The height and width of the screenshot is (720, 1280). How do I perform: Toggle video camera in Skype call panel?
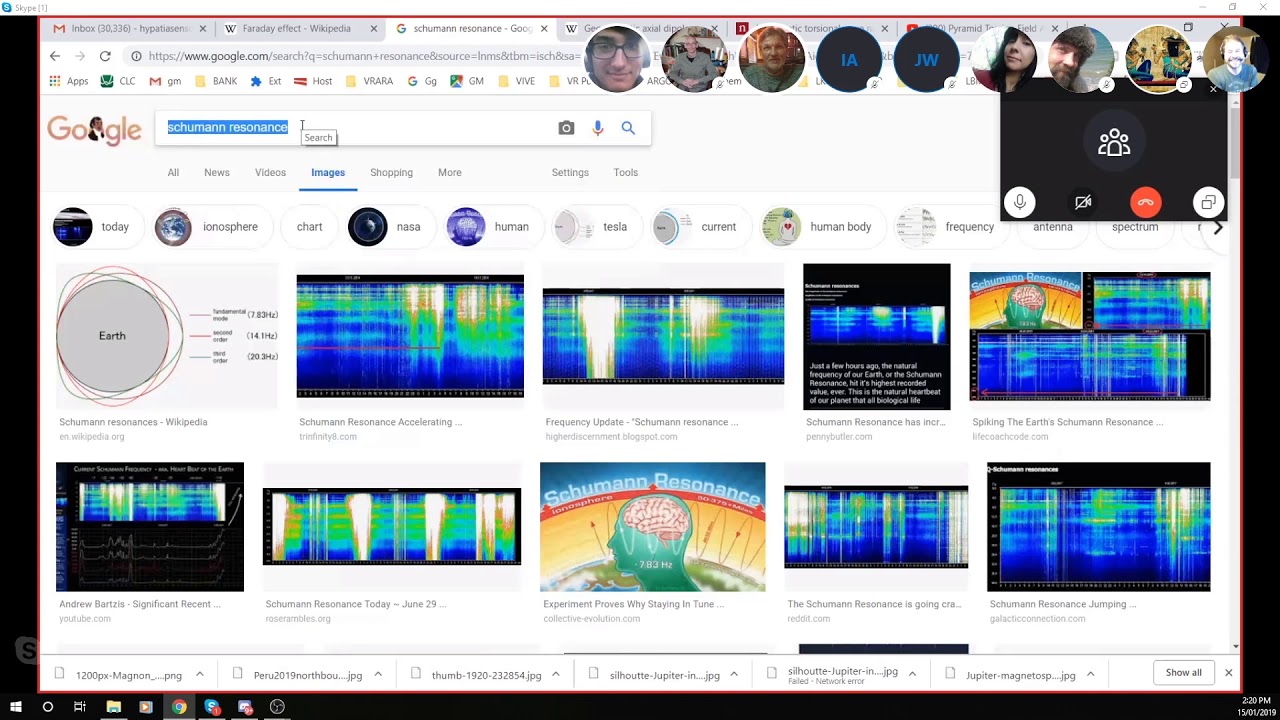1083,203
